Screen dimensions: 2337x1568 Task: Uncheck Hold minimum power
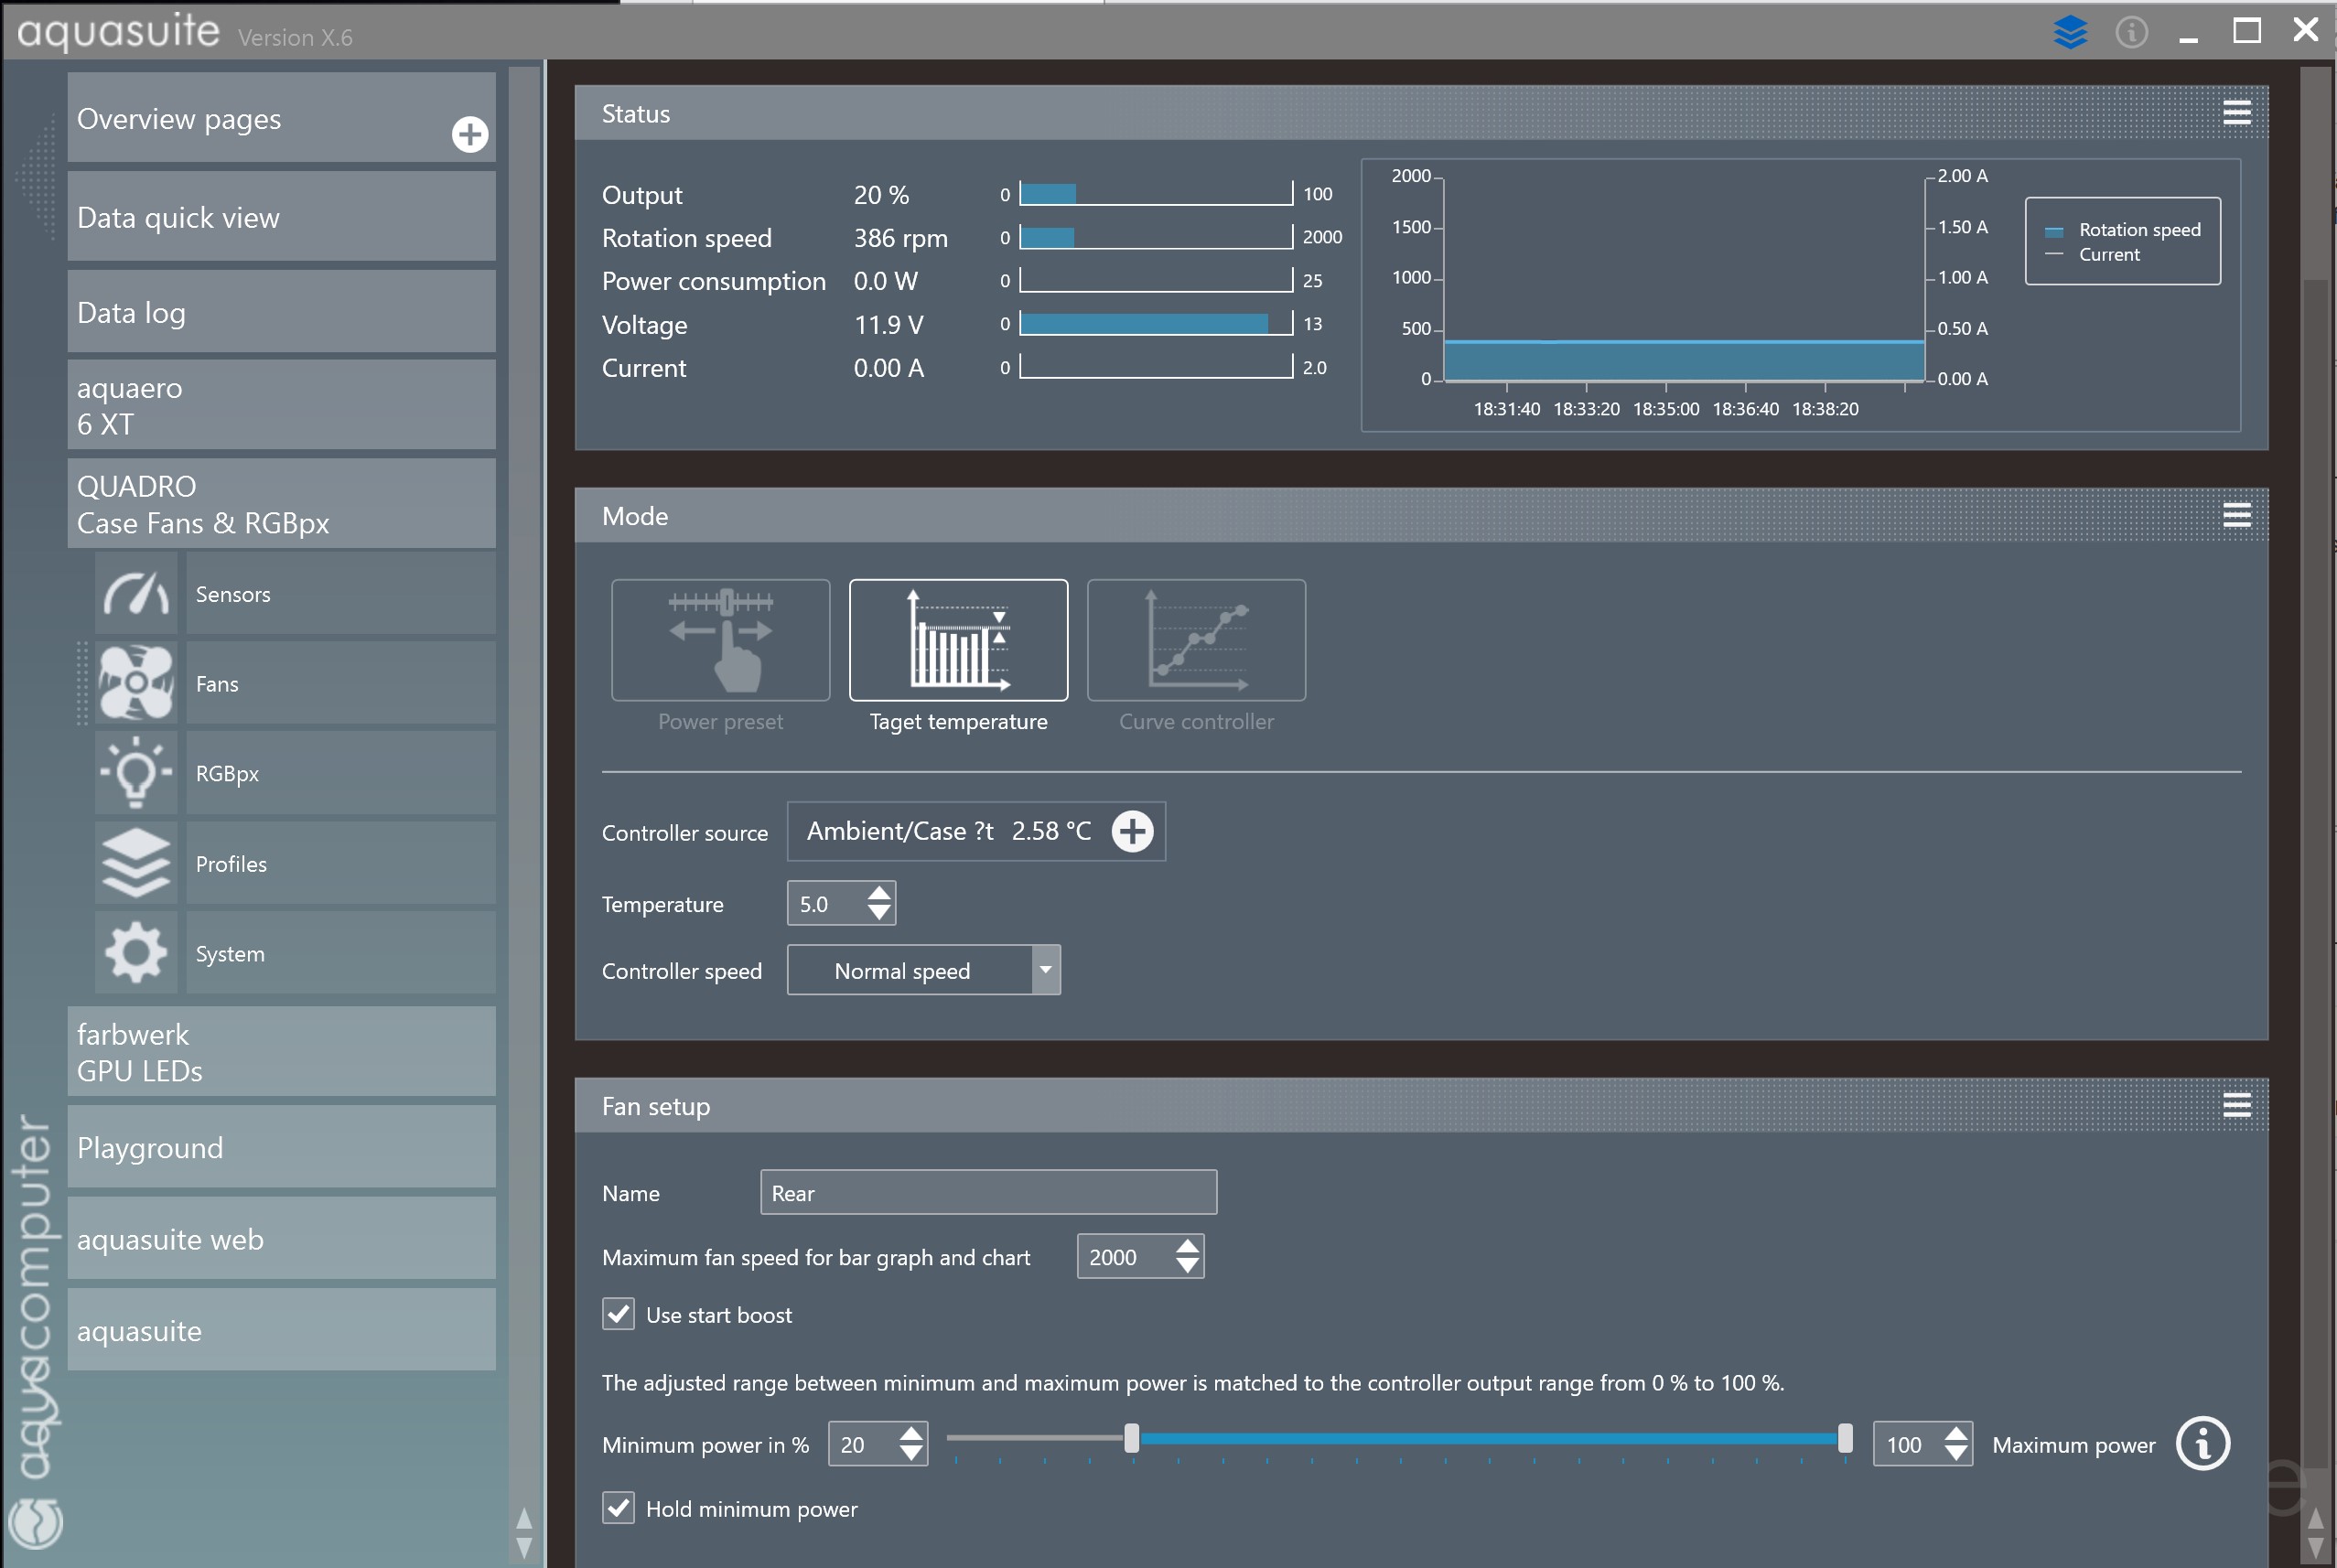618,1507
